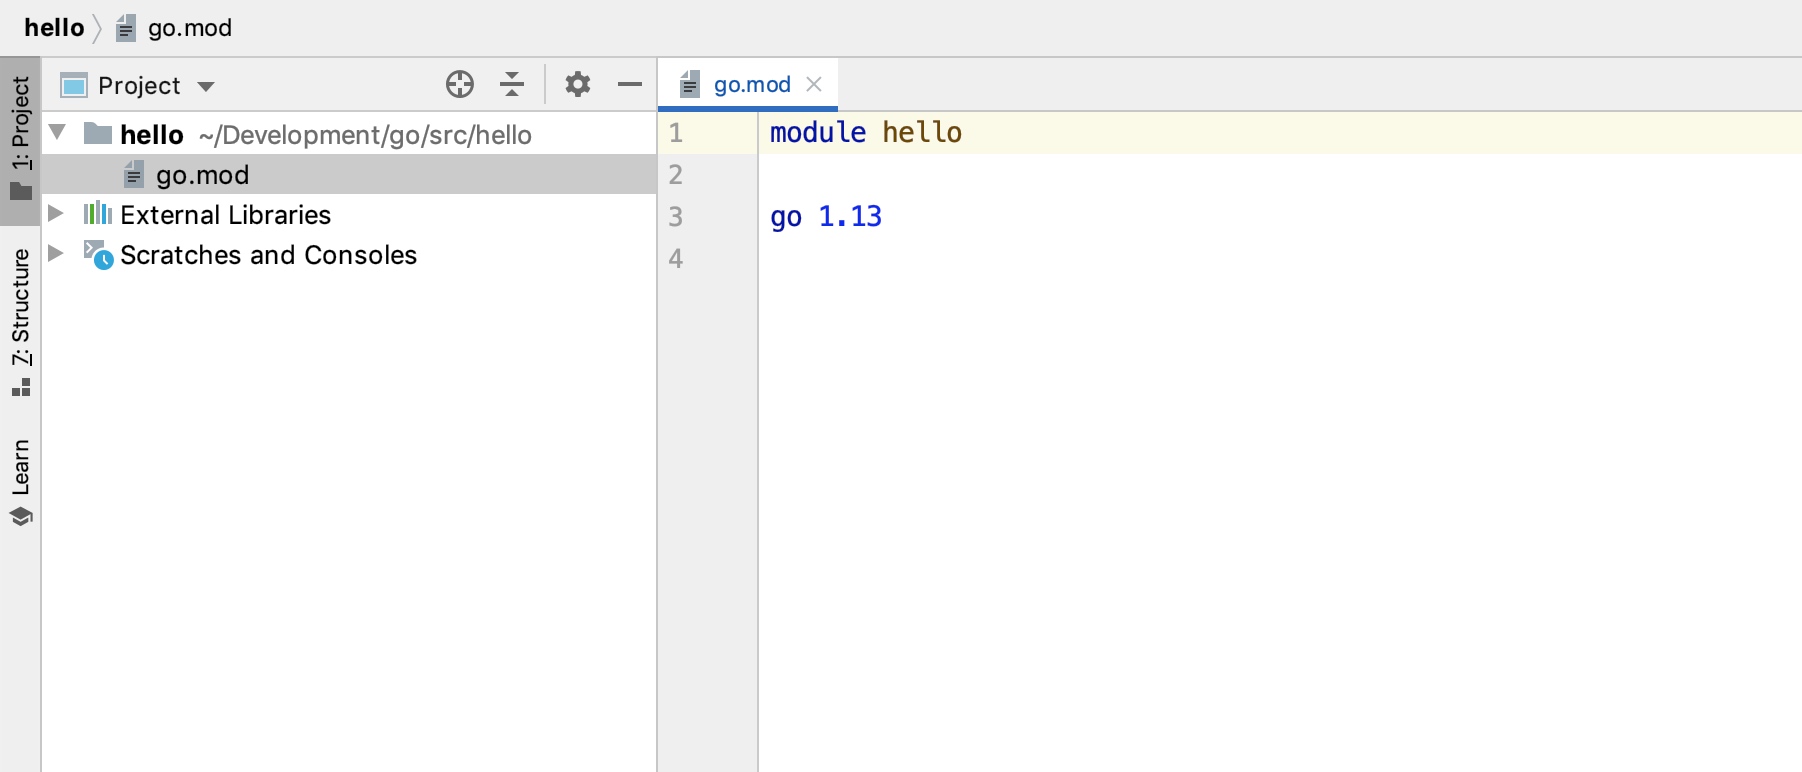Screen dimensions: 1802x772
Task: Expand the External Libraries node
Action: (56, 213)
